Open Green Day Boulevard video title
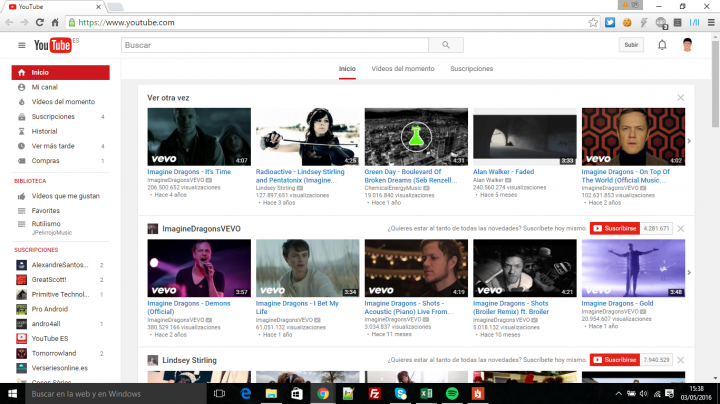Image resolution: width=720 pixels, height=404 pixels. pos(411,176)
